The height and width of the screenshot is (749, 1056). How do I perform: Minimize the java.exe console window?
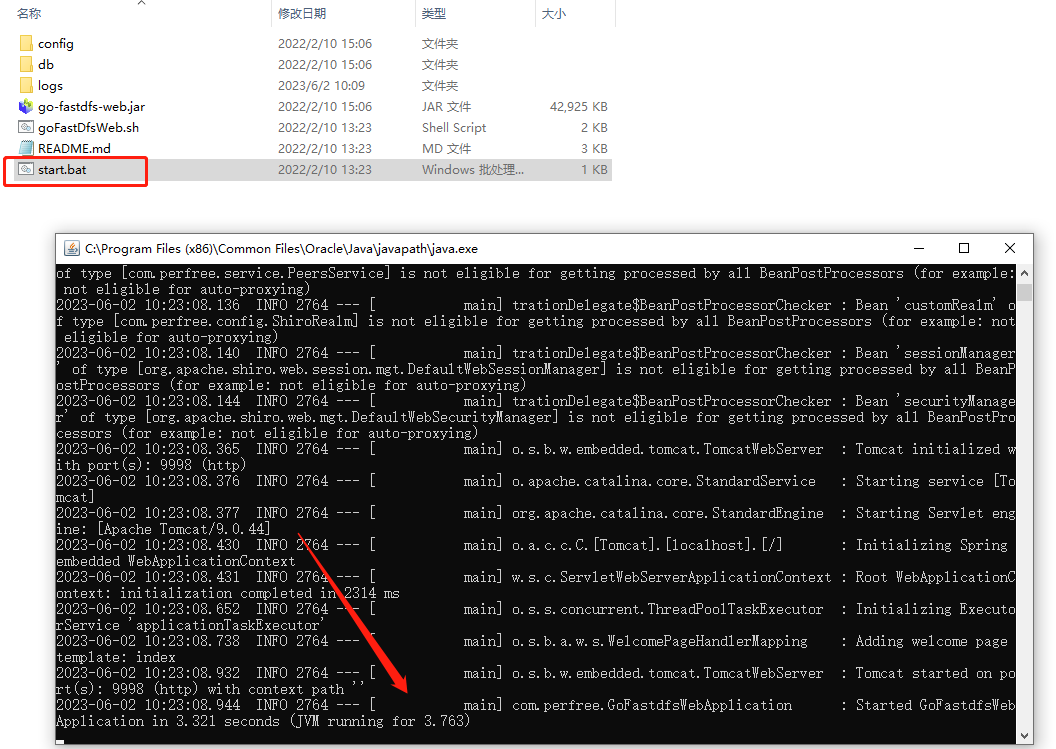click(x=919, y=249)
